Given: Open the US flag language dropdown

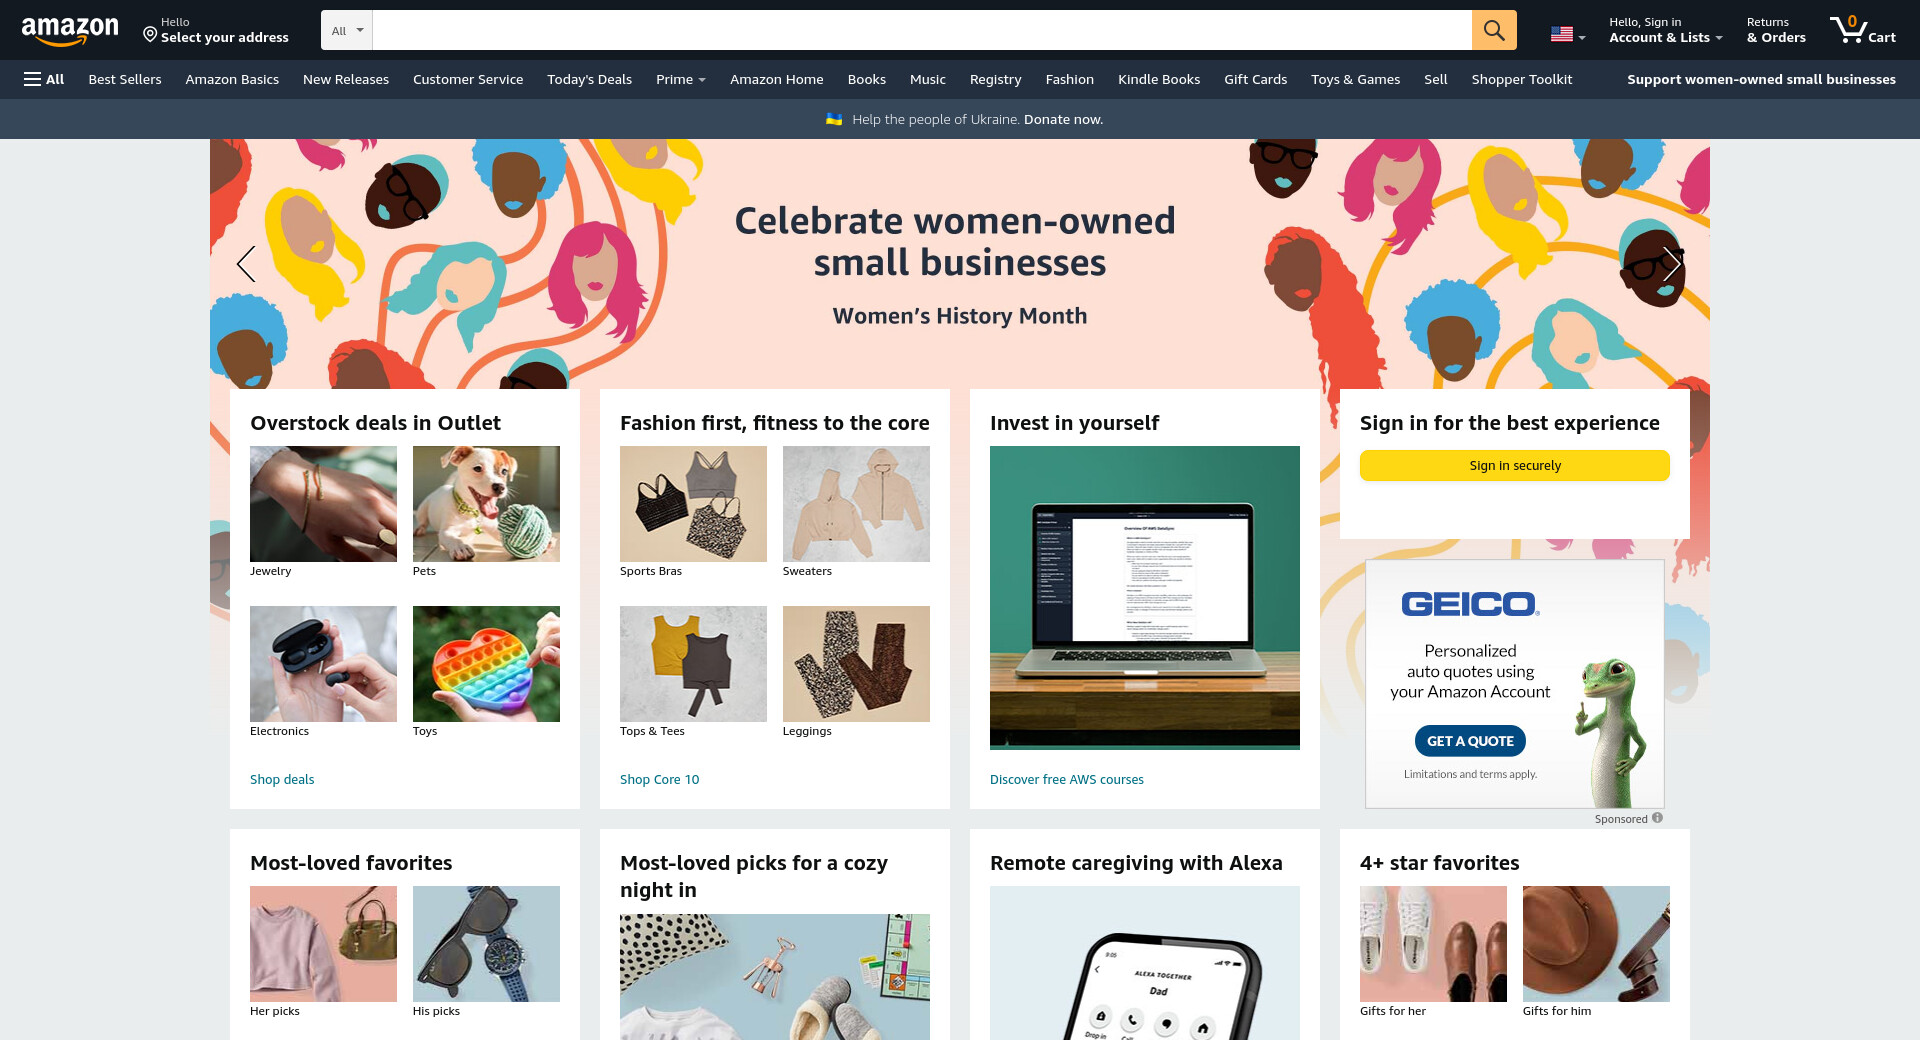Looking at the screenshot, I should 1568,35.
